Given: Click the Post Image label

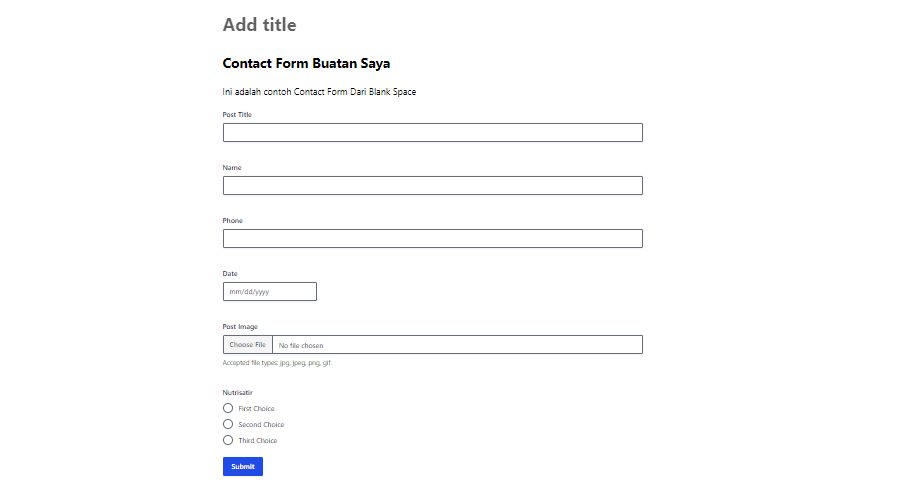Looking at the screenshot, I should point(240,327).
